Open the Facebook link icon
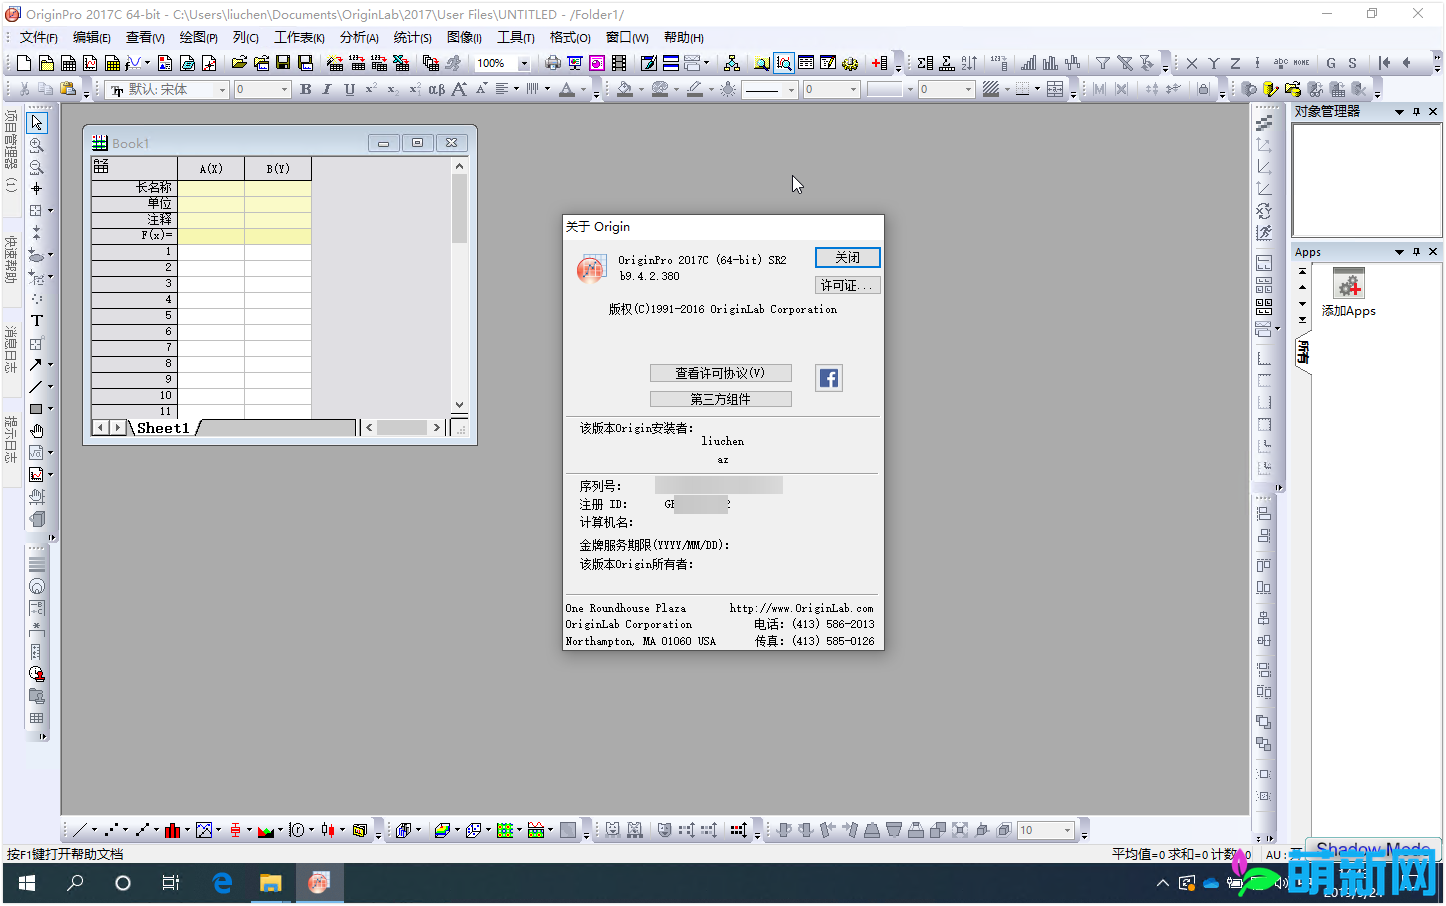The height and width of the screenshot is (906, 1446). pos(829,378)
